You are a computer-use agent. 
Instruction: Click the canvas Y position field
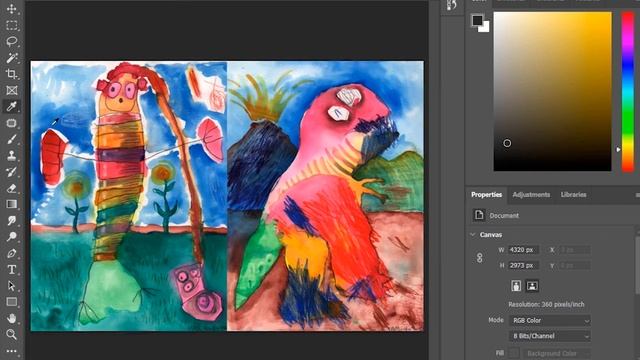(x=575, y=265)
